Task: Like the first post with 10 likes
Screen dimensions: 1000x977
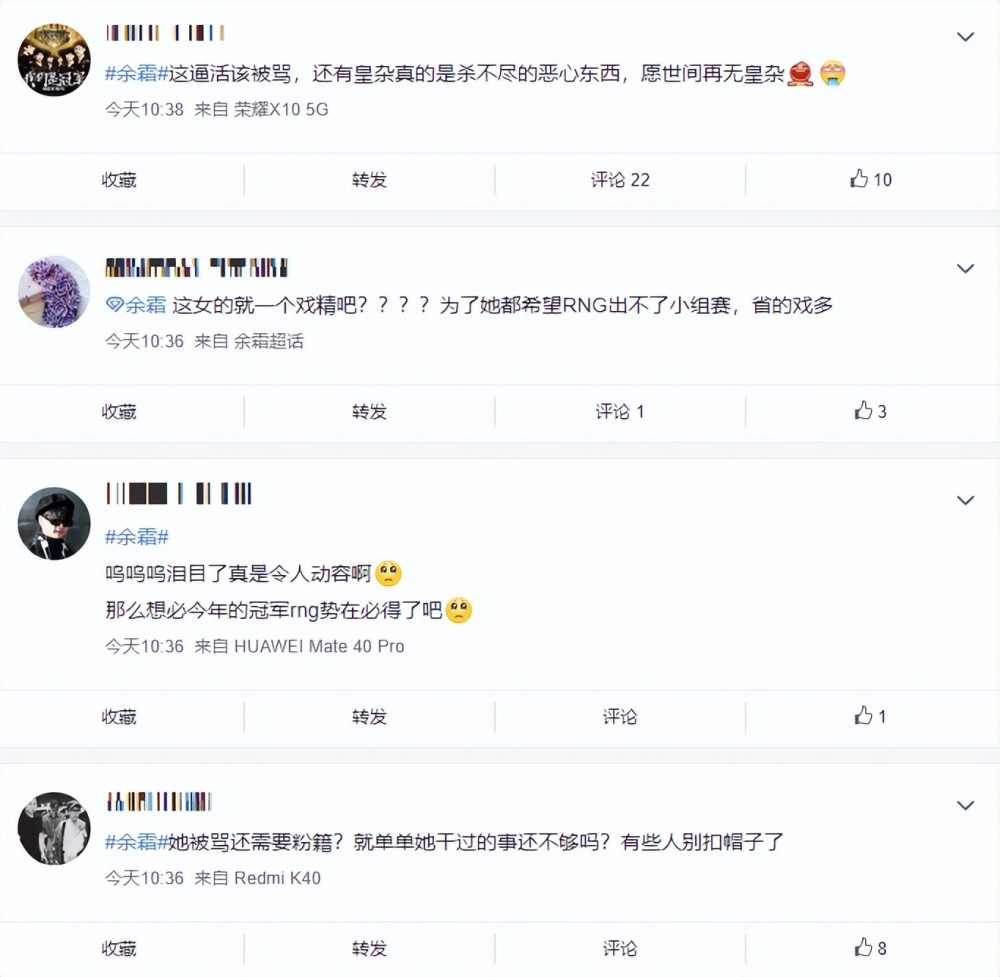Action: coord(869,180)
